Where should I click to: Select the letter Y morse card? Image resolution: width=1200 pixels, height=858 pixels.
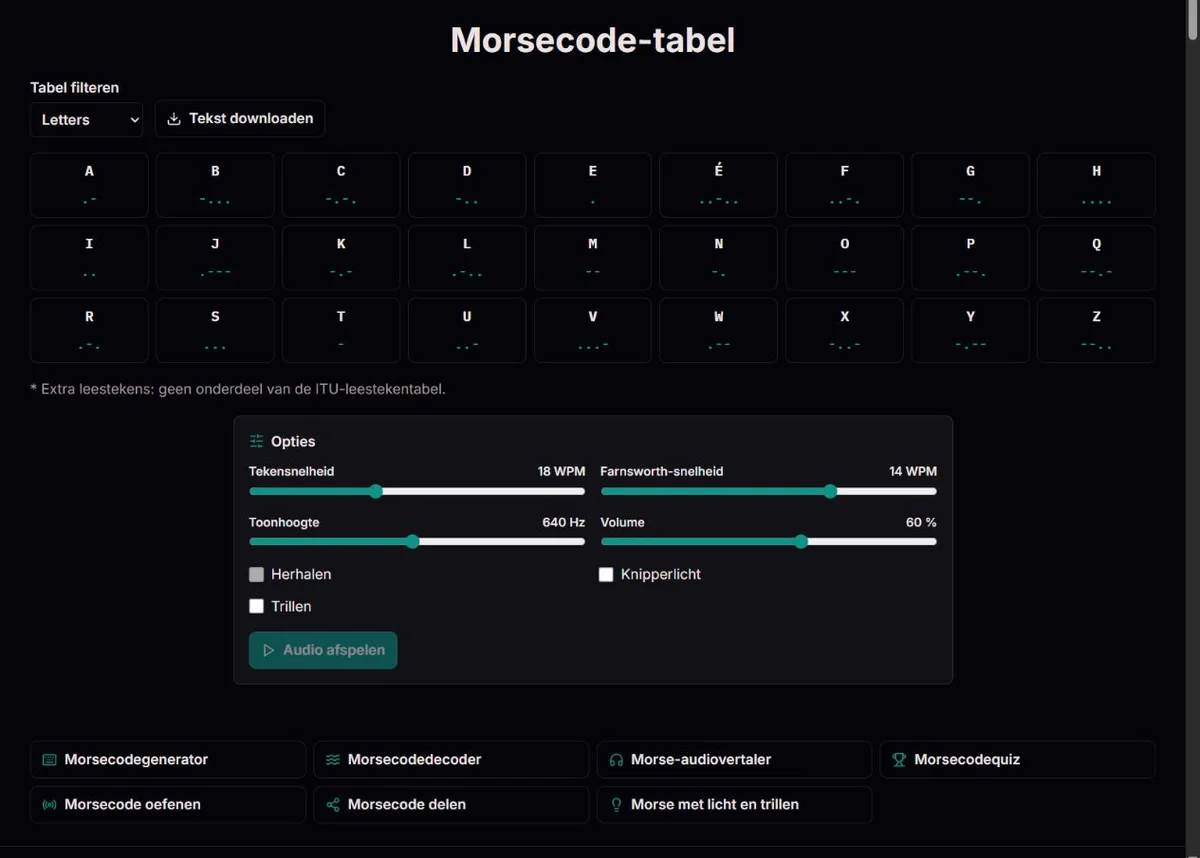point(971,330)
